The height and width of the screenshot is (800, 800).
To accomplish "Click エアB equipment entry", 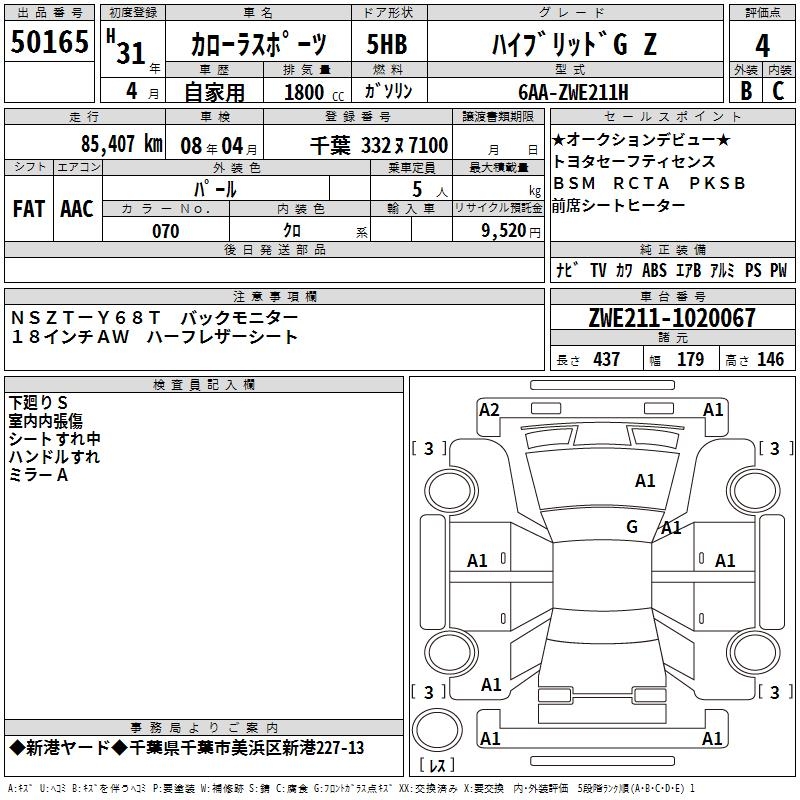I will click(x=689, y=270).
